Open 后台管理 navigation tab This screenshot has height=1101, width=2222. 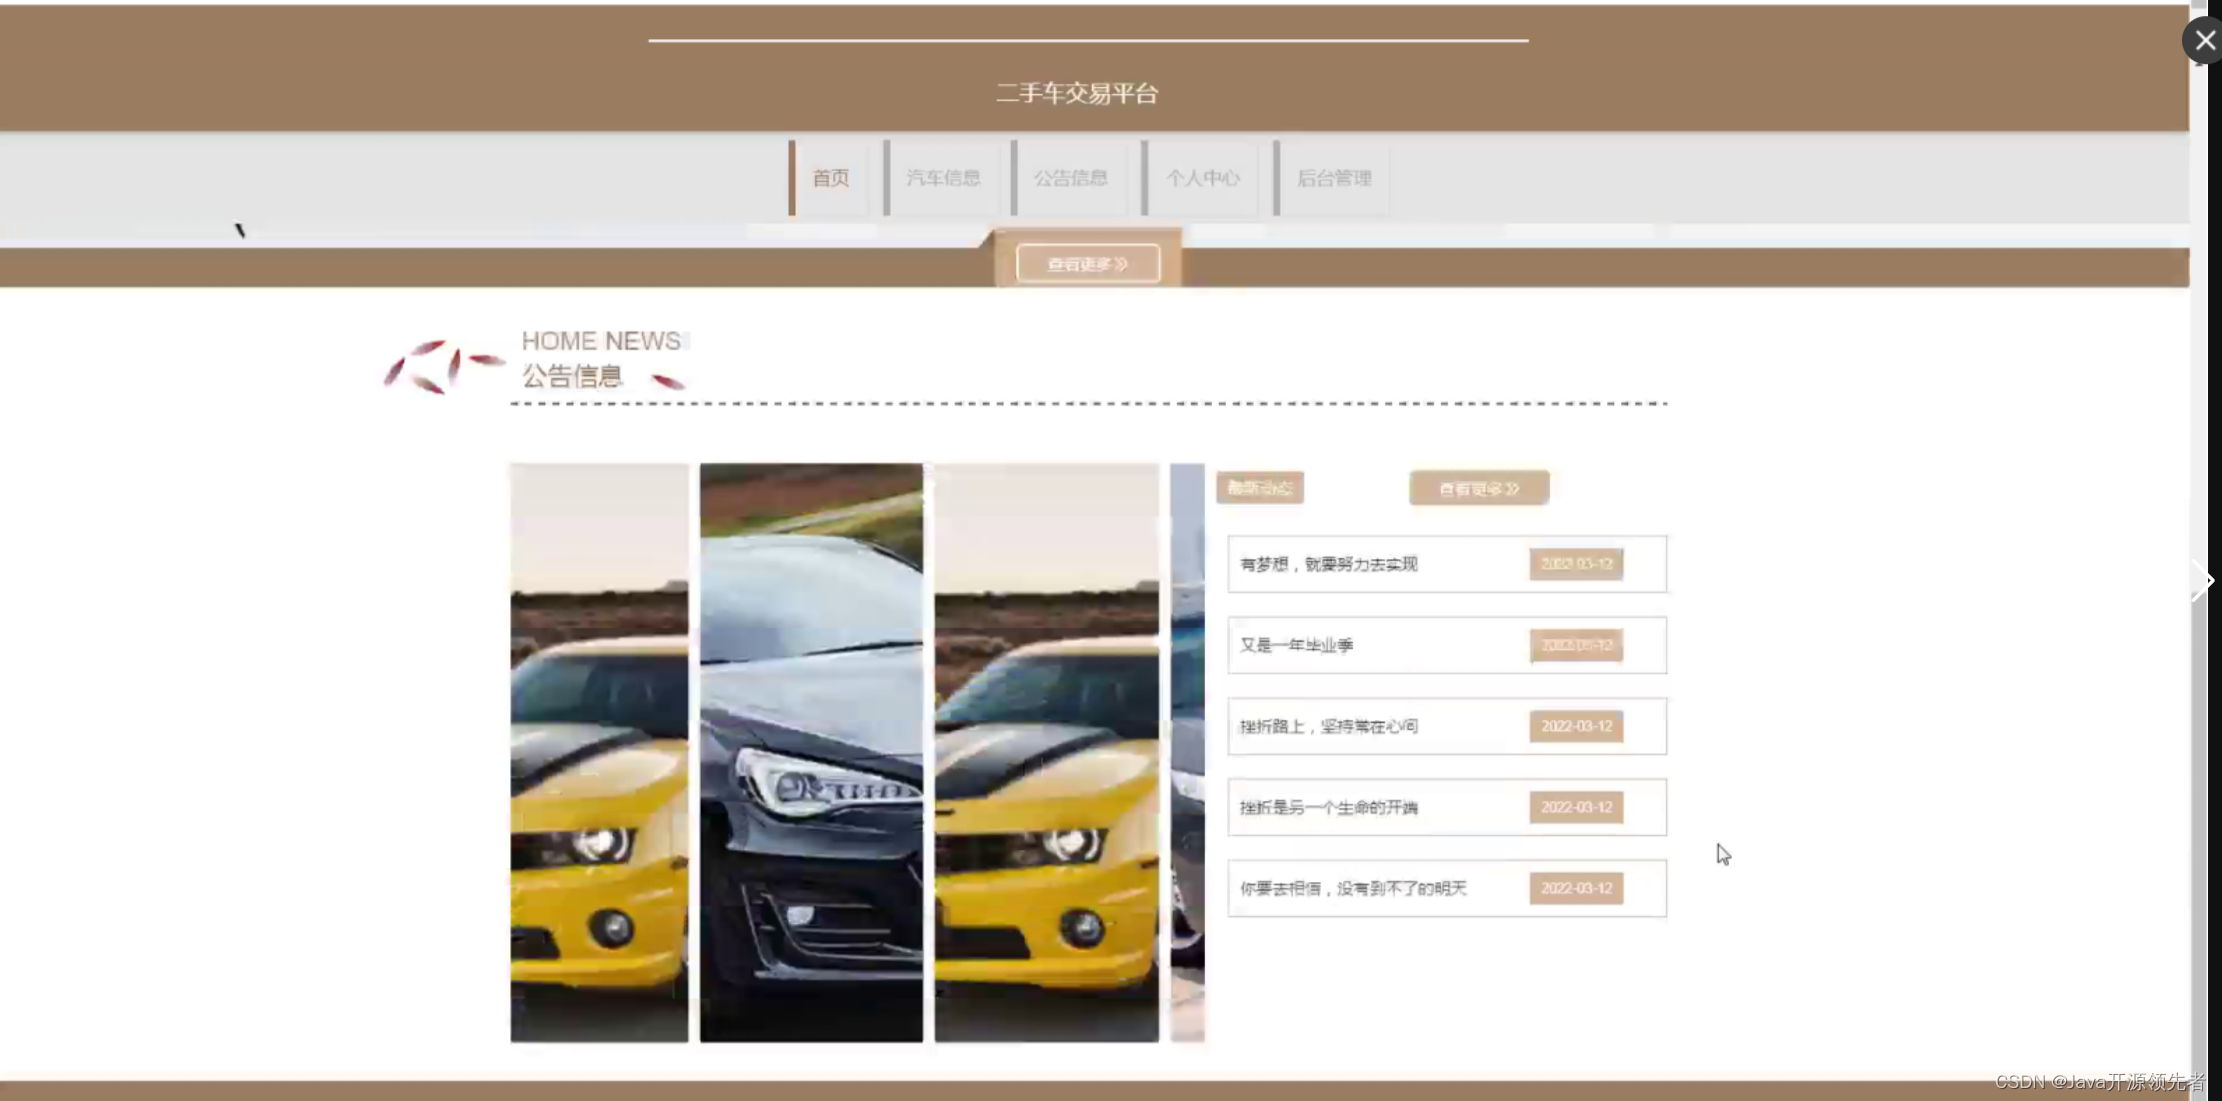(x=1333, y=178)
